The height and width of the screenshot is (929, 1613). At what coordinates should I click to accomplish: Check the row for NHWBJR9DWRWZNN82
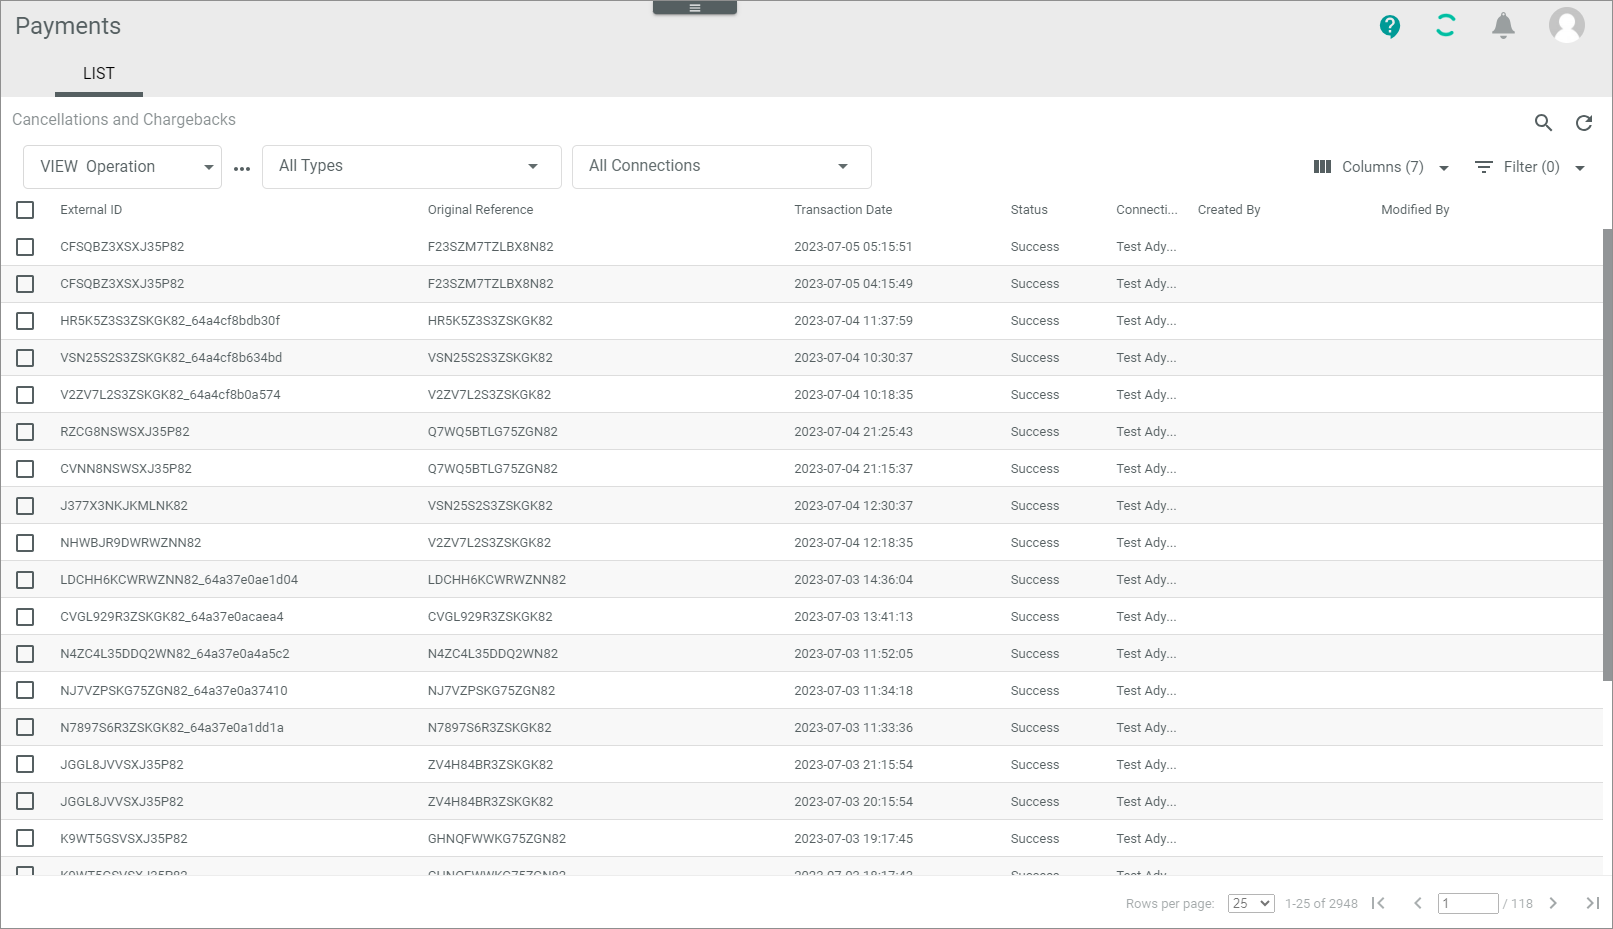[x=25, y=543]
